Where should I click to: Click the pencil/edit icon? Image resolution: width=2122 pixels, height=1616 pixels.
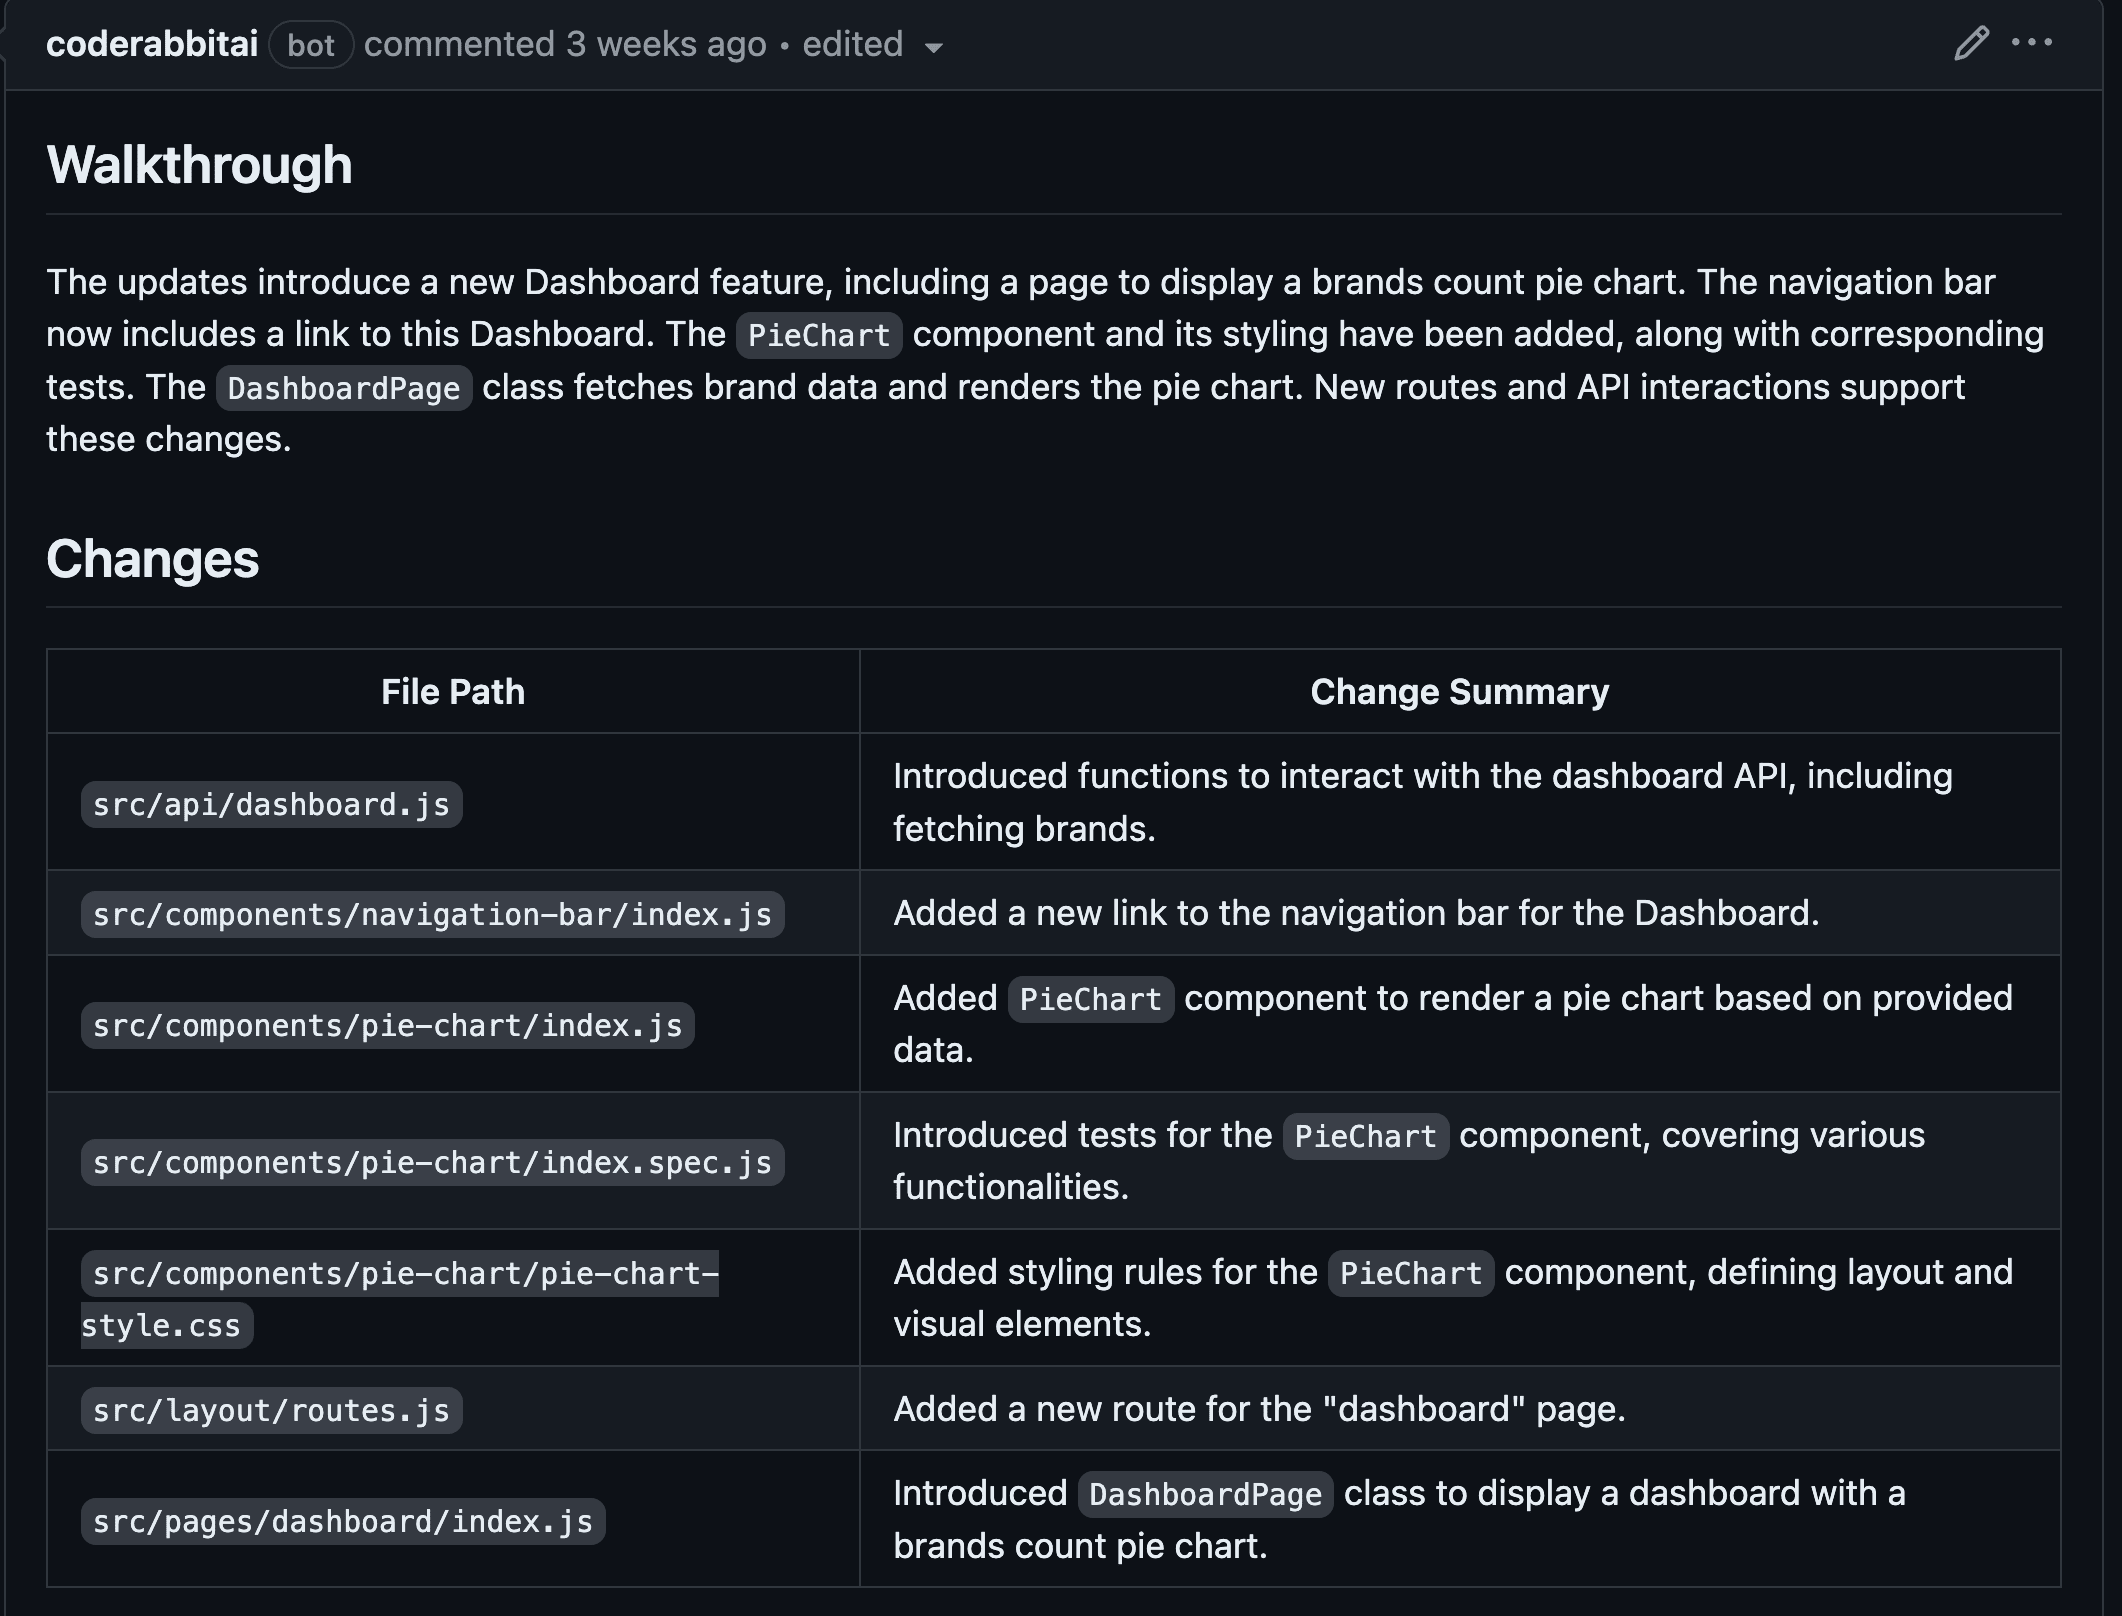point(1973,42)
